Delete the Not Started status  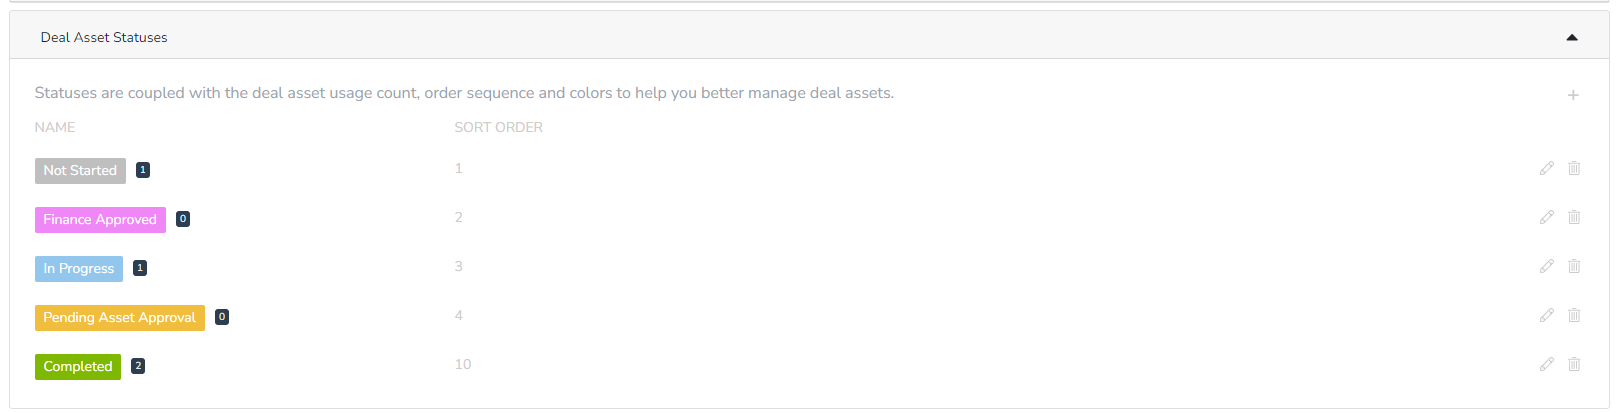(x=1574, y=168)
